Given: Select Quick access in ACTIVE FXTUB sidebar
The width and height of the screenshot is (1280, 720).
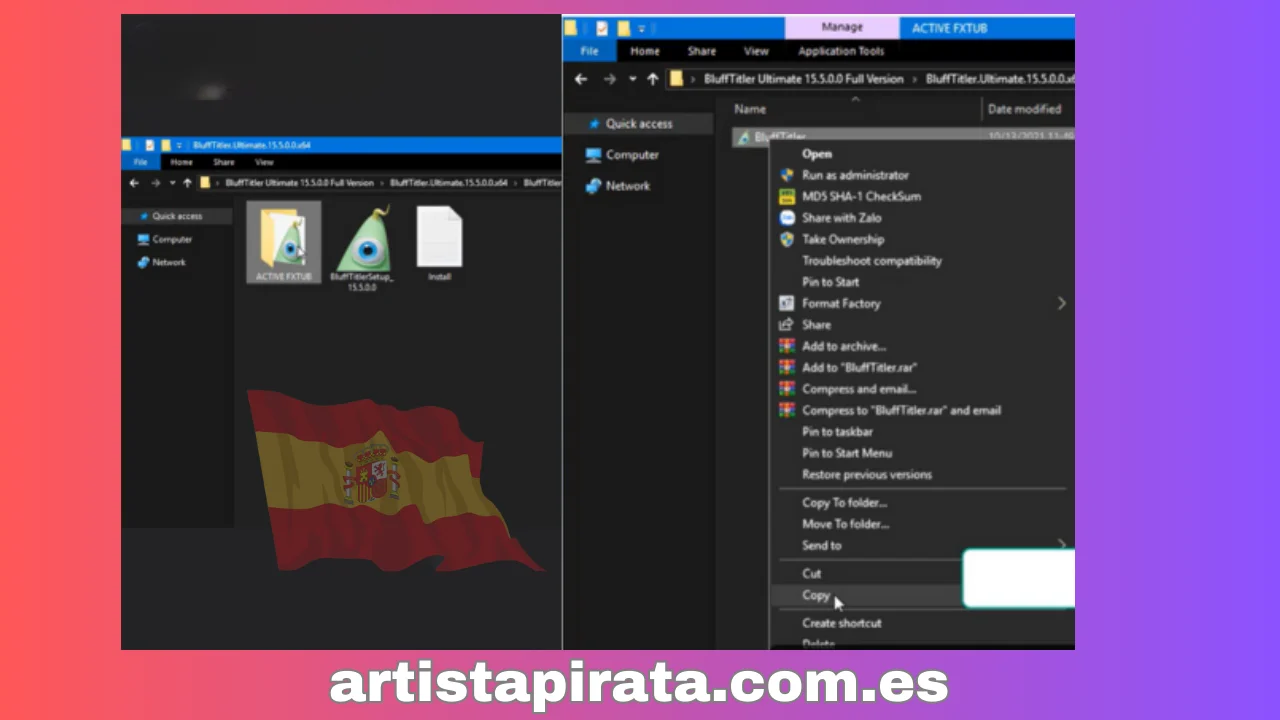Looking at the screenshot, I should coord(639,124).
